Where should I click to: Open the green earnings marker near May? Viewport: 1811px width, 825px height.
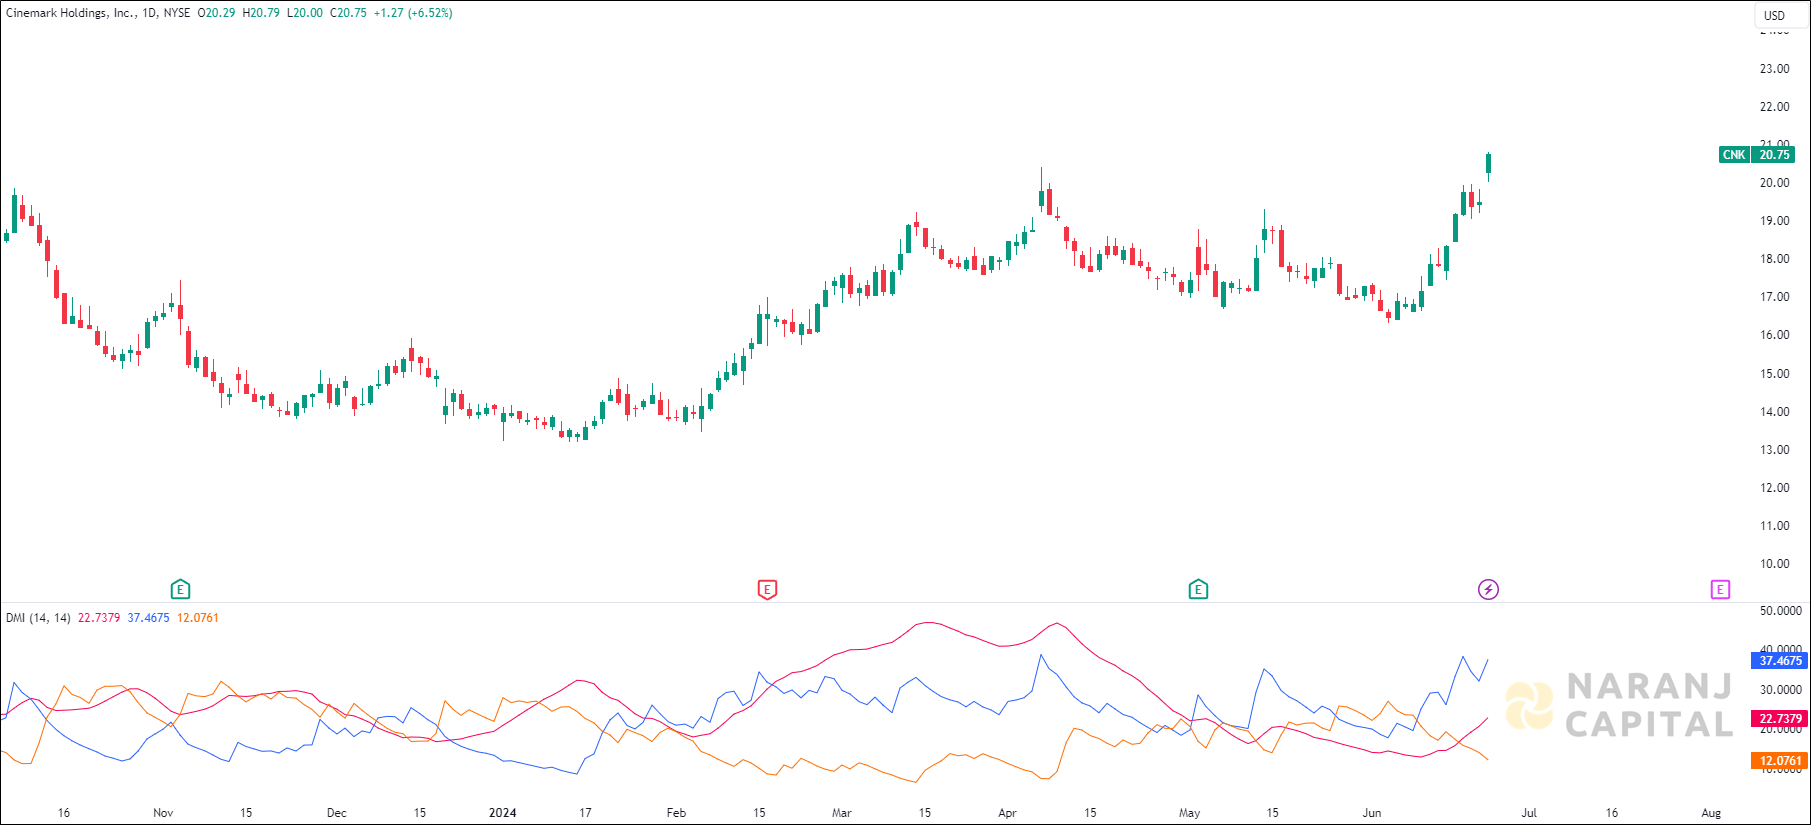pos(1198,589)
